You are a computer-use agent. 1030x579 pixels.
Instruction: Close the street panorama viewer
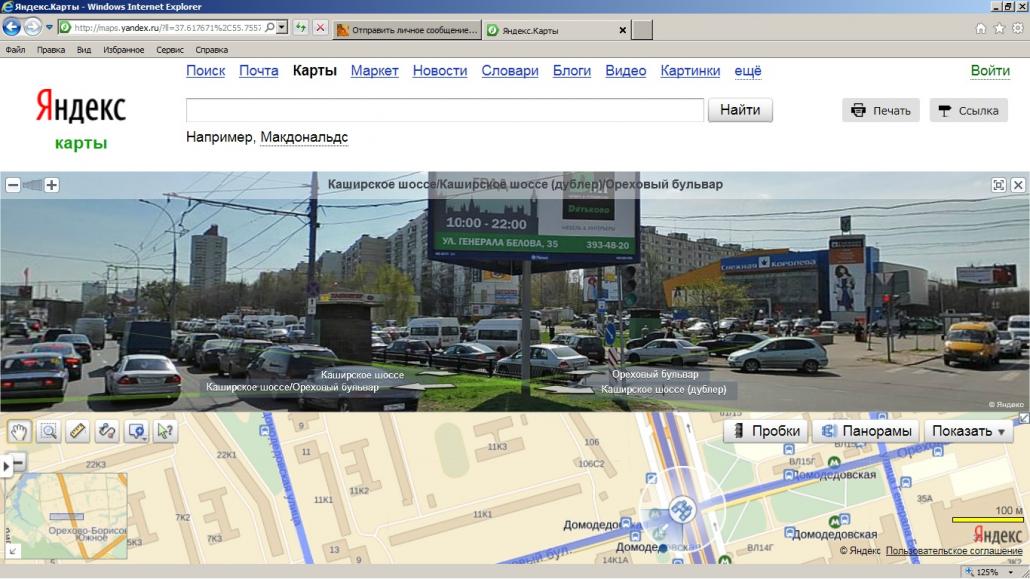pos(1018,185)
